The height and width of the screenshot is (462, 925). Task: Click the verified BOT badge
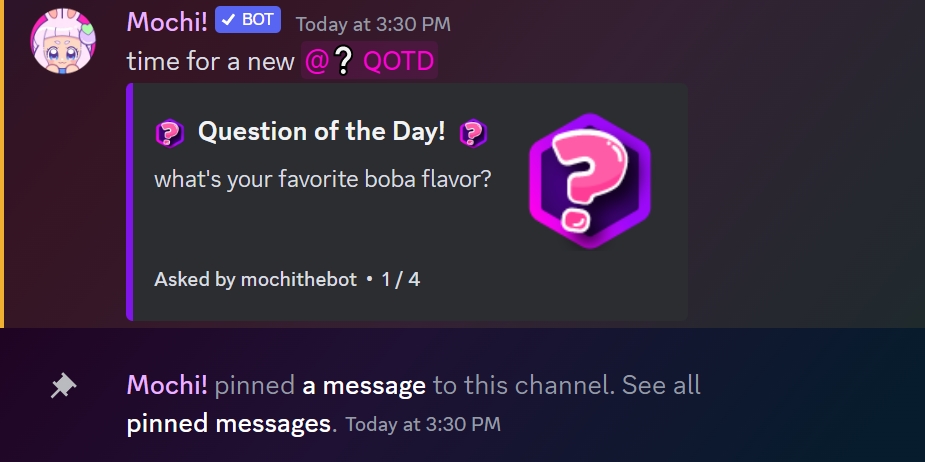pyautogui.click(x=248, y=20)
